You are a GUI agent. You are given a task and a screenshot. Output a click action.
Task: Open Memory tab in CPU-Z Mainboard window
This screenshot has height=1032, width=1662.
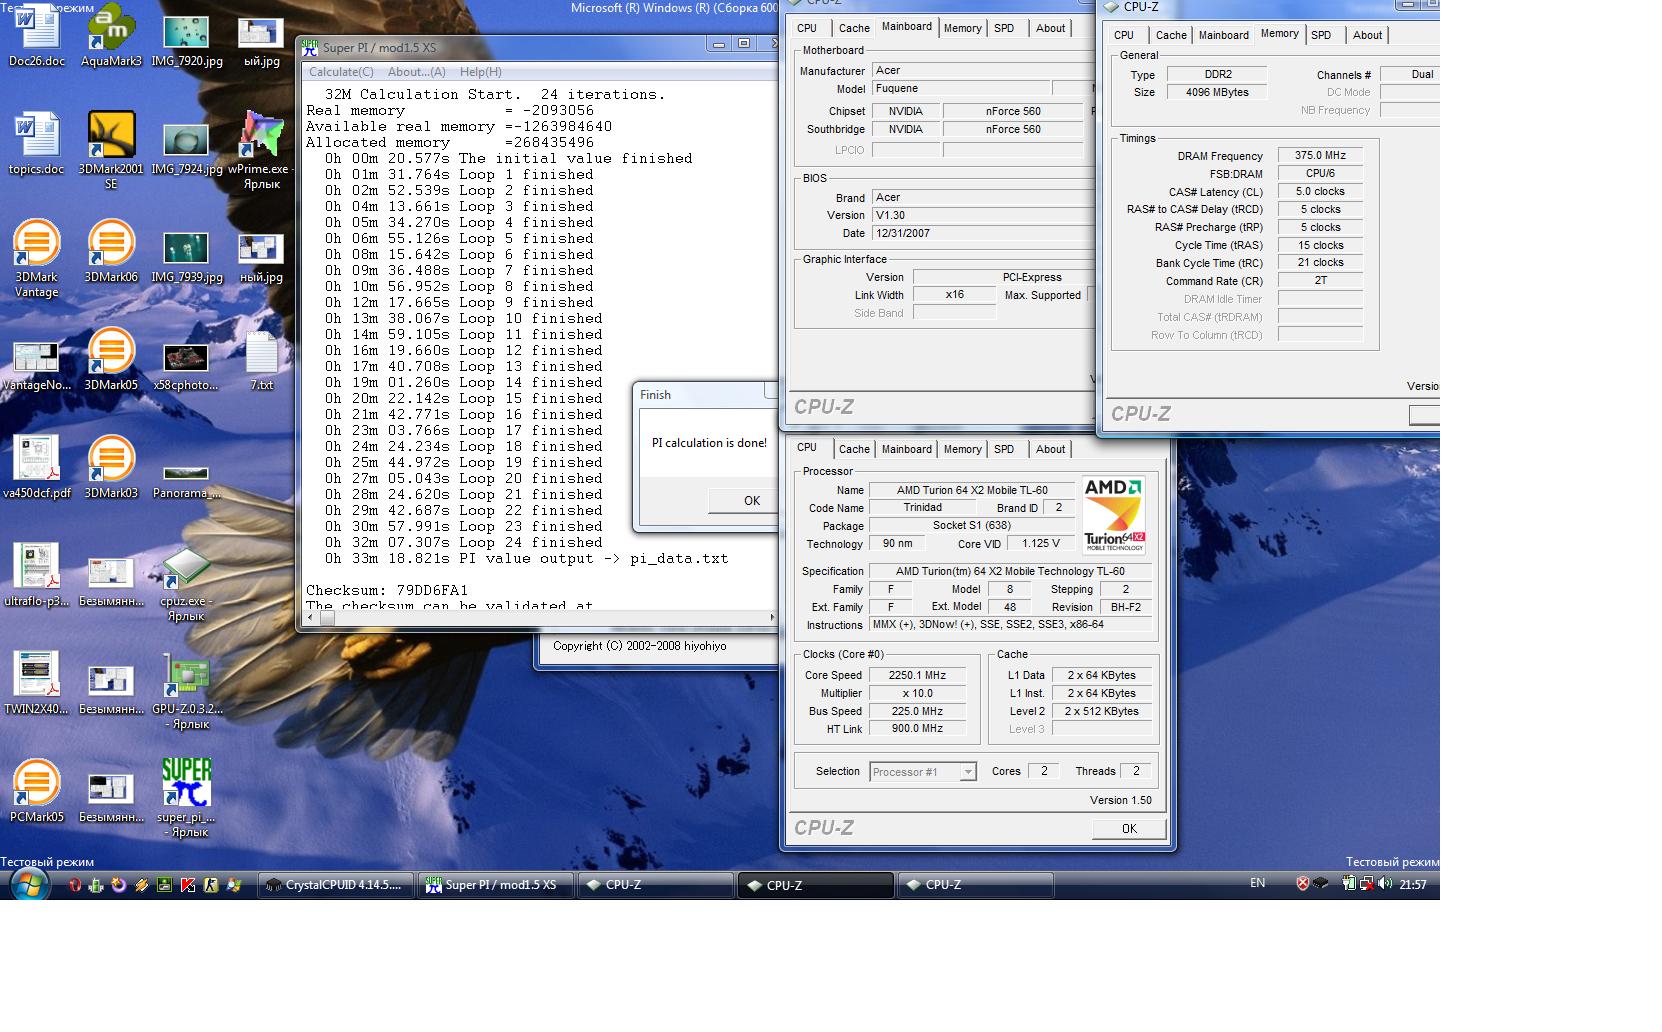[962, 28]
